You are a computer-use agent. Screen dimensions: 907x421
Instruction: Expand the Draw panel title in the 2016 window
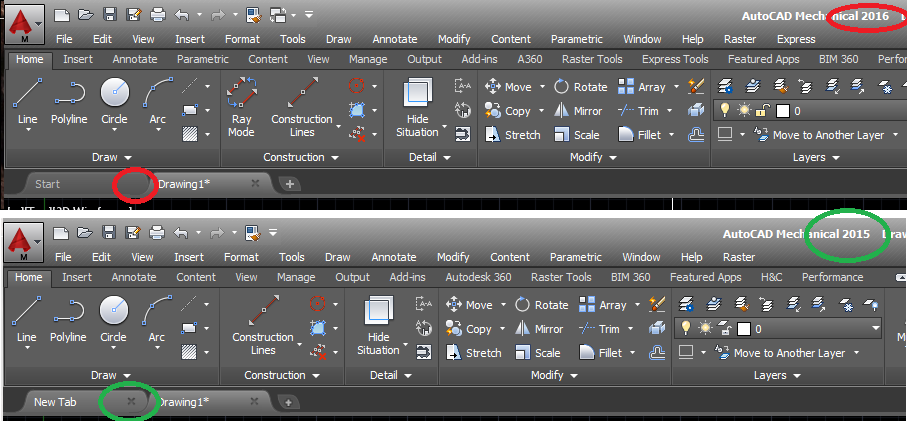(112, 157)
